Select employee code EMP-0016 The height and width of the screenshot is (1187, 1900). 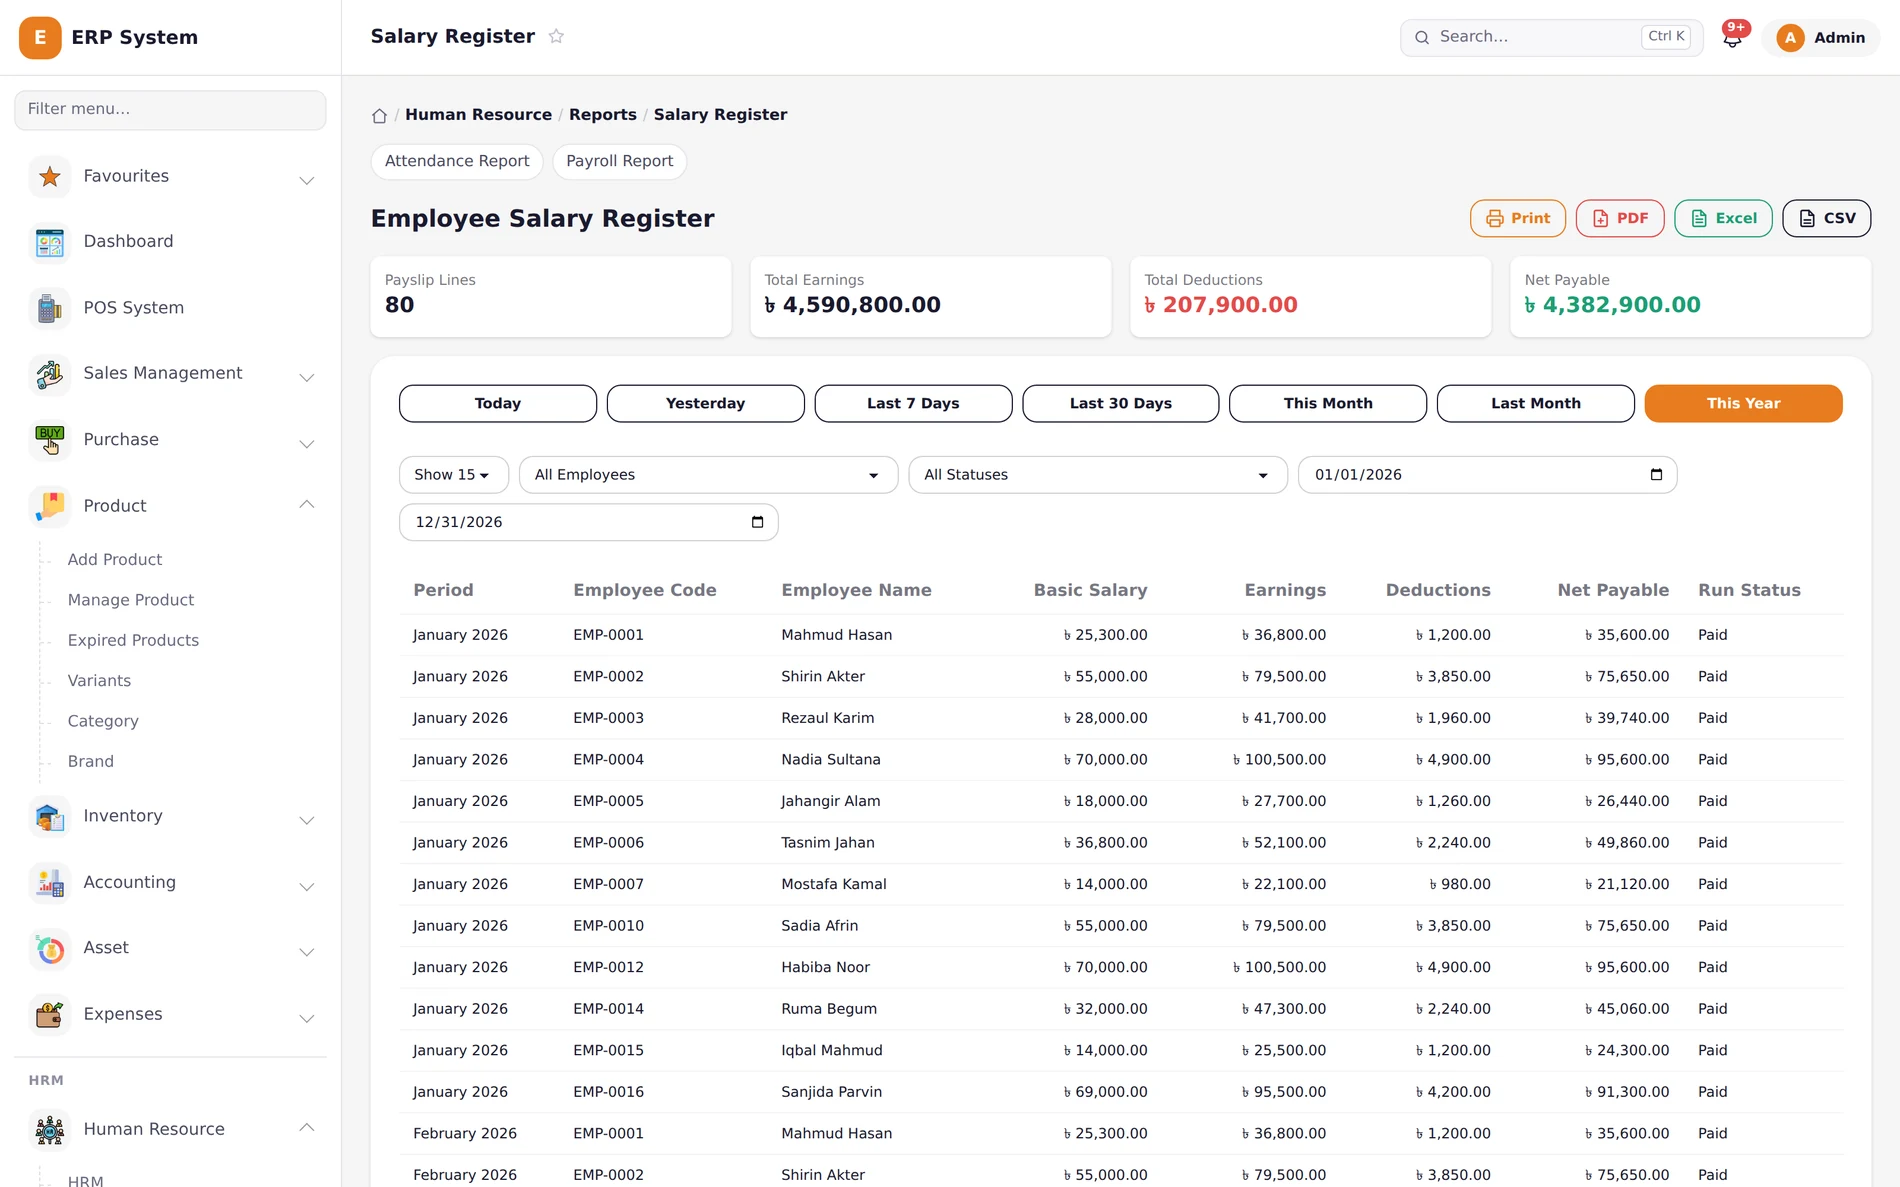(608, 1092)
